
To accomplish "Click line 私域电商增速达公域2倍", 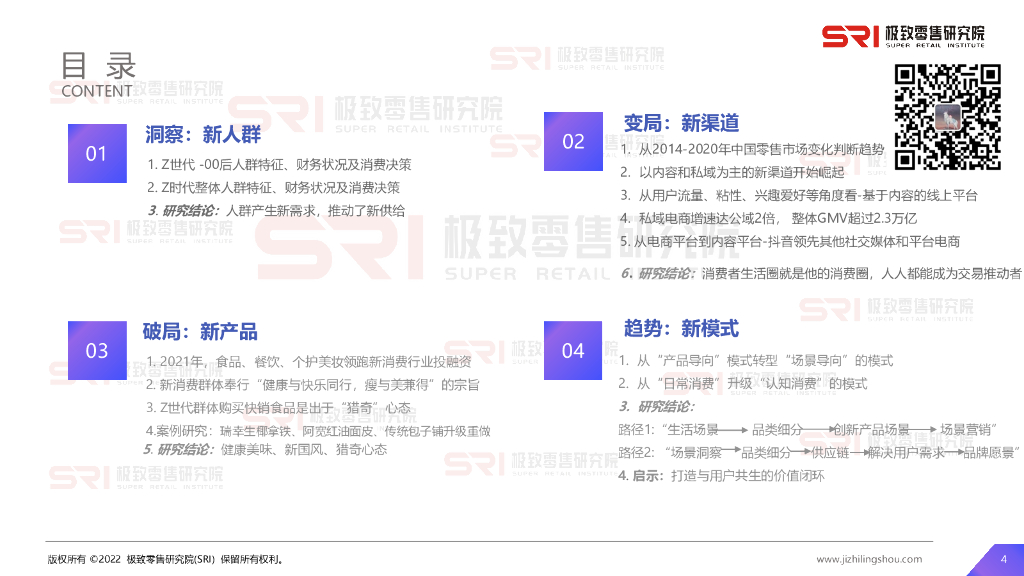I will click(768, 218).
